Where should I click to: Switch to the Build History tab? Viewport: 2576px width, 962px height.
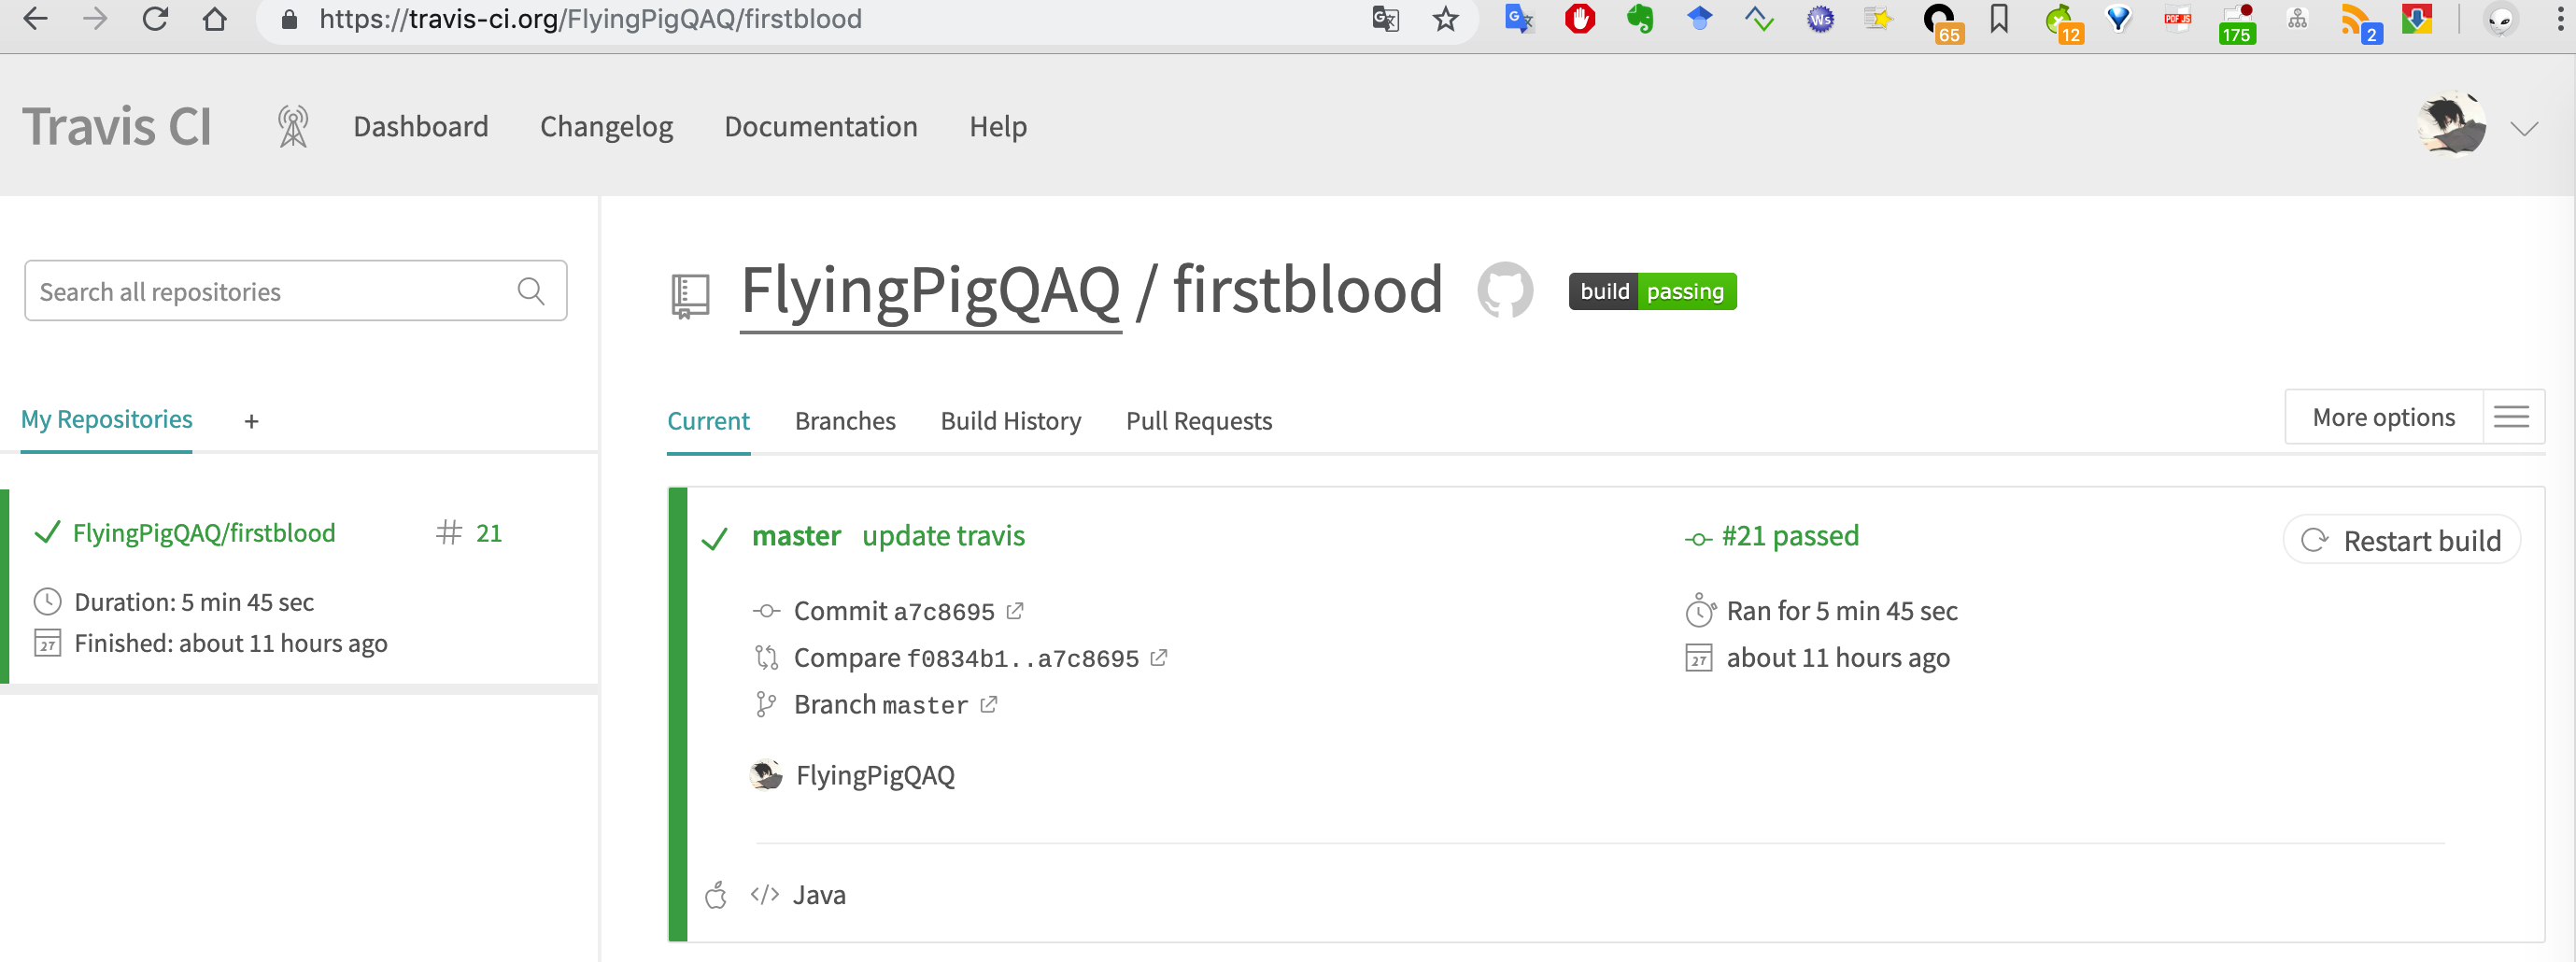pos(1010,421)
